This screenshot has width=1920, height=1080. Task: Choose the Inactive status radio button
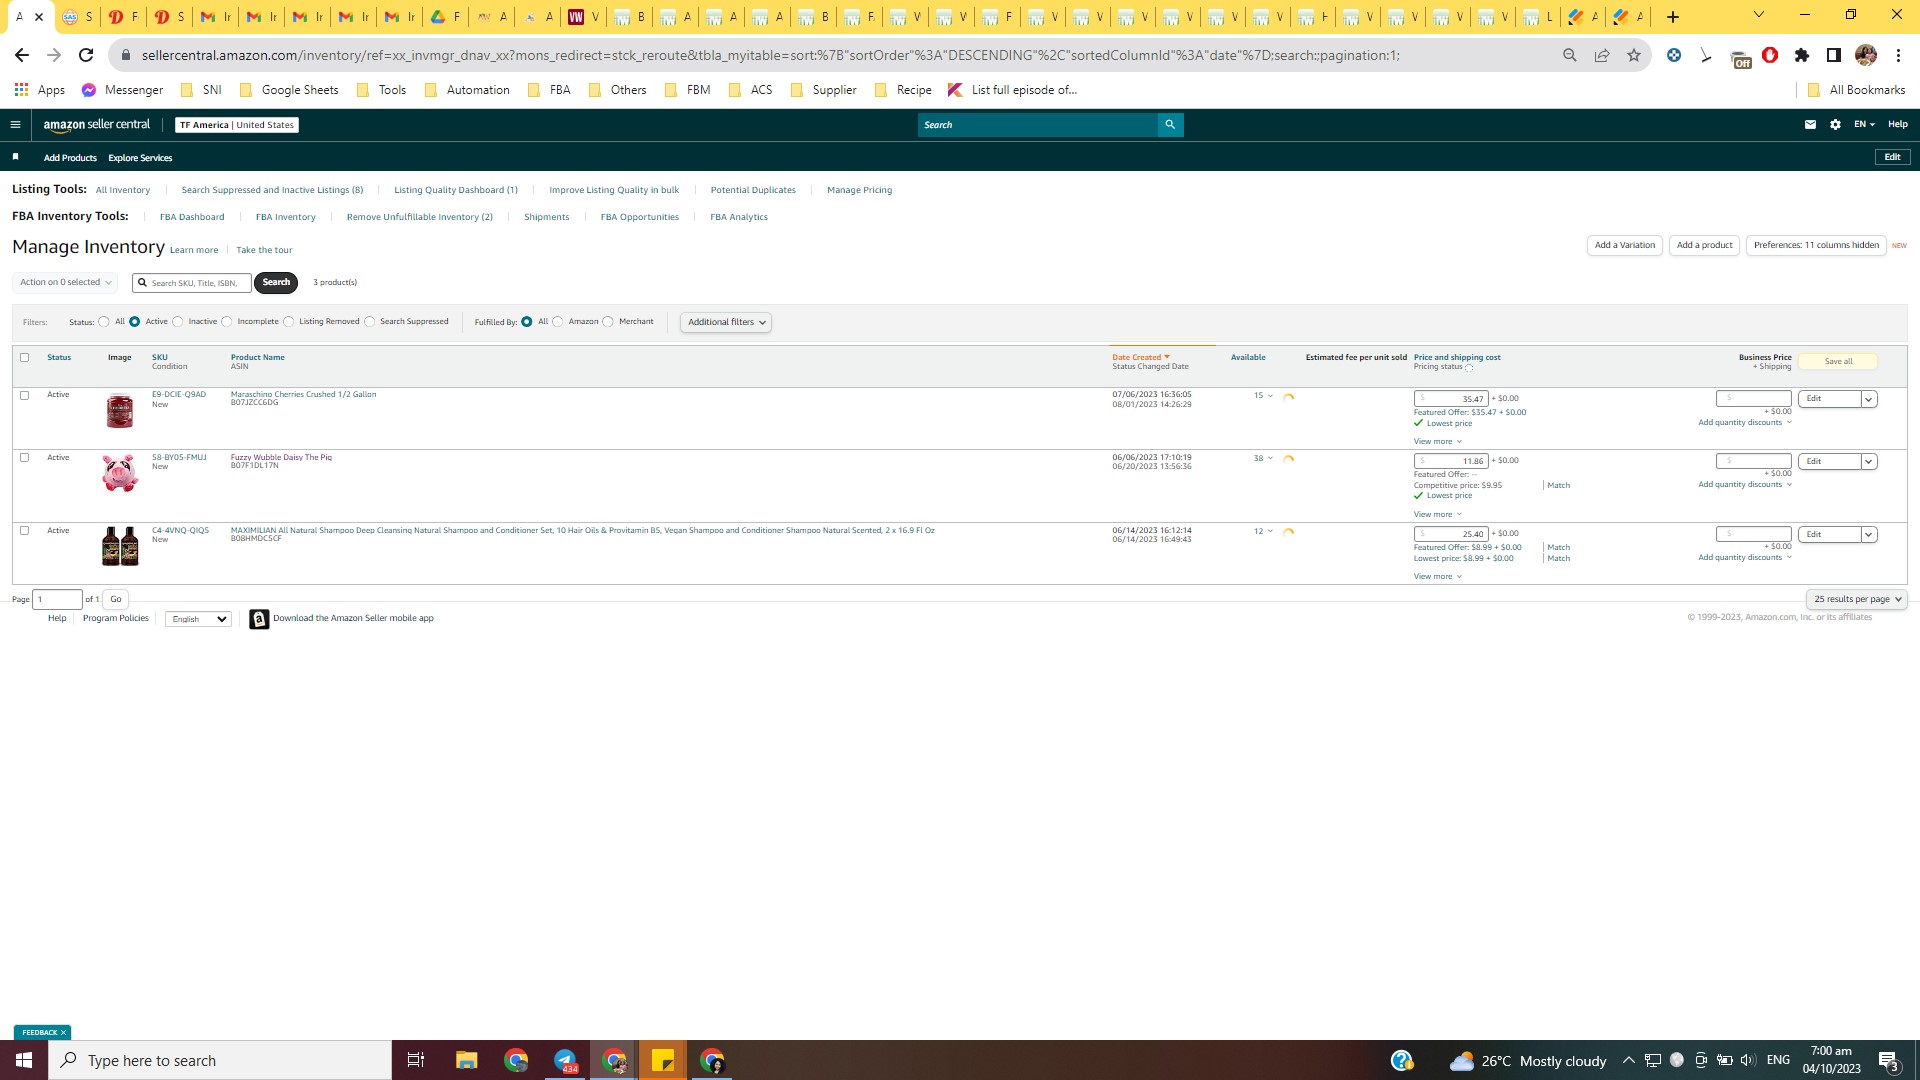178,322
